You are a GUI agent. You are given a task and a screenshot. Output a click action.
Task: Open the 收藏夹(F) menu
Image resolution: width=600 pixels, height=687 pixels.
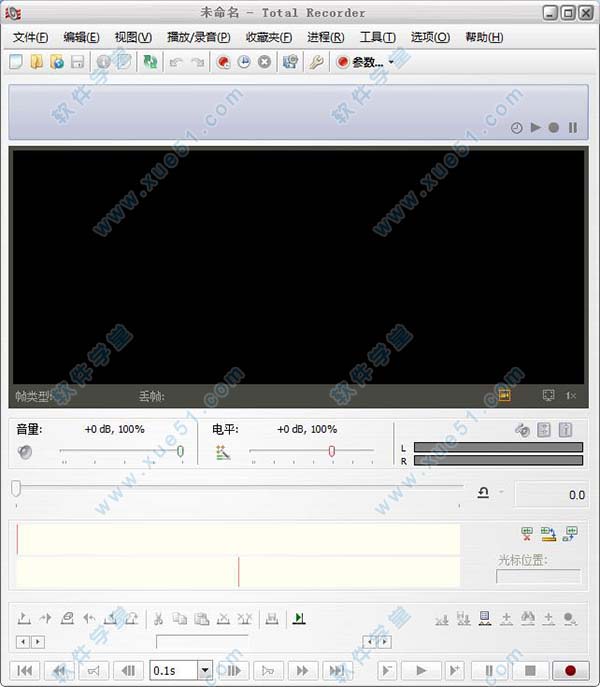269,37
